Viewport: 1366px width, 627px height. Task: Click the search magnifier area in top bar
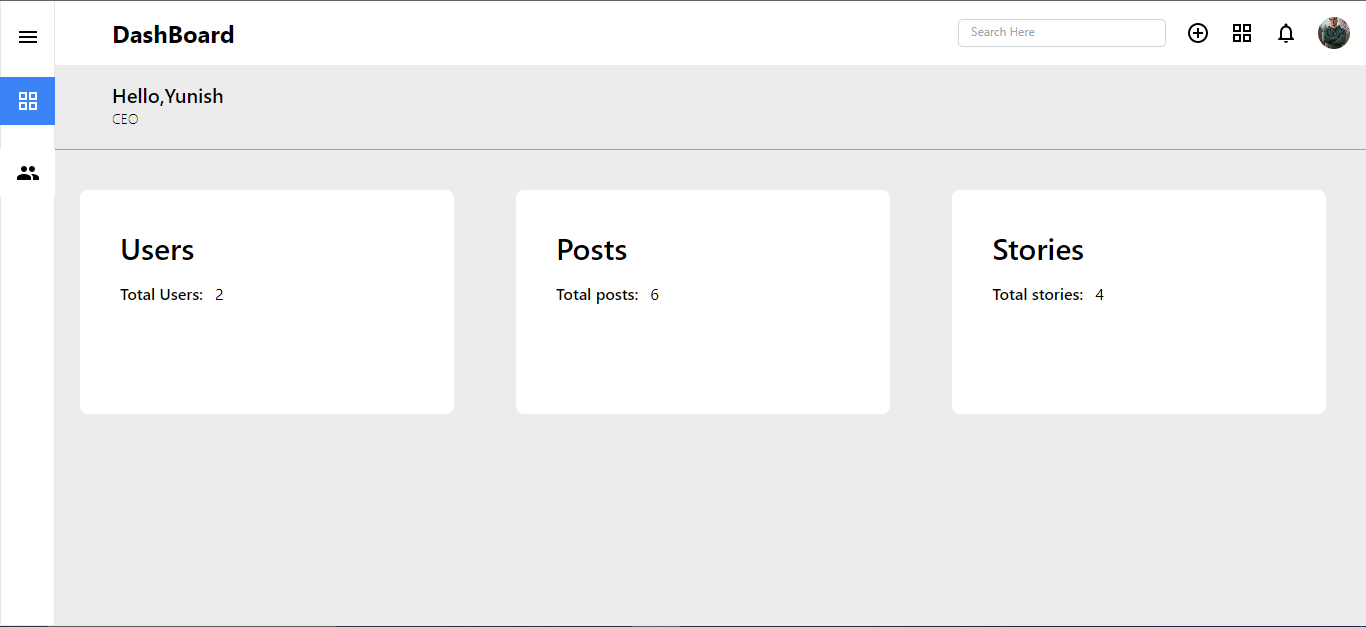(x=1062, y=32)
